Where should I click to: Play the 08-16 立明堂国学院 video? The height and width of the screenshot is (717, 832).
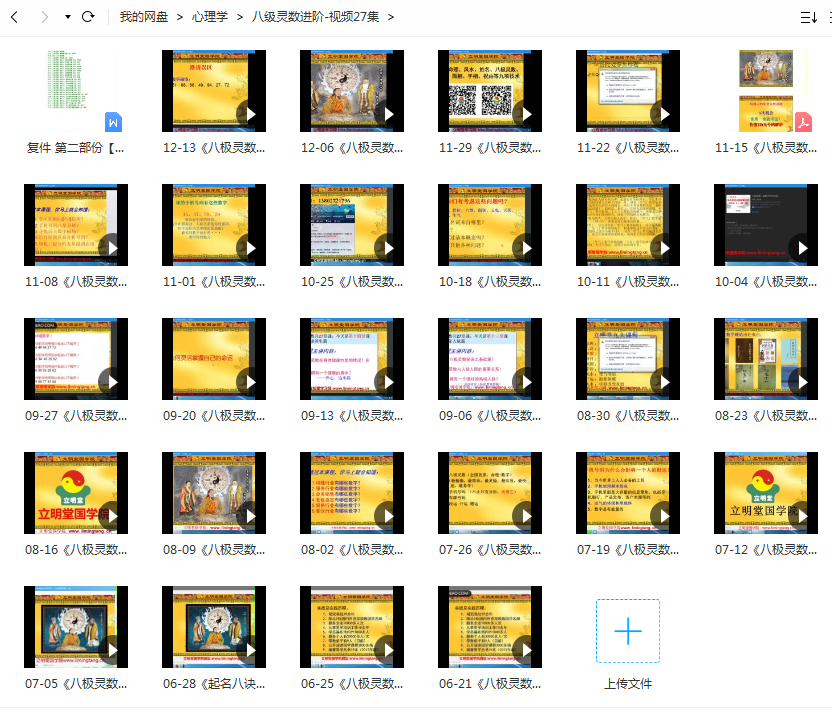(x=76, y=493)
